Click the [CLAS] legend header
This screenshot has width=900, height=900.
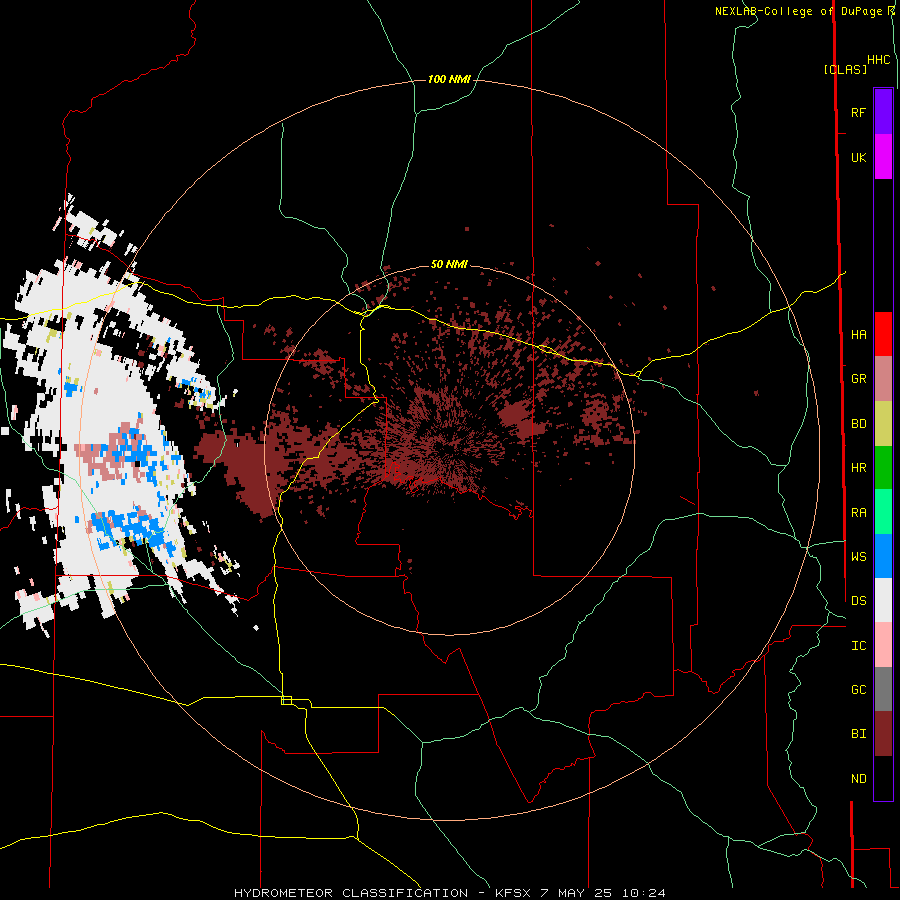(x=845, y=69)
